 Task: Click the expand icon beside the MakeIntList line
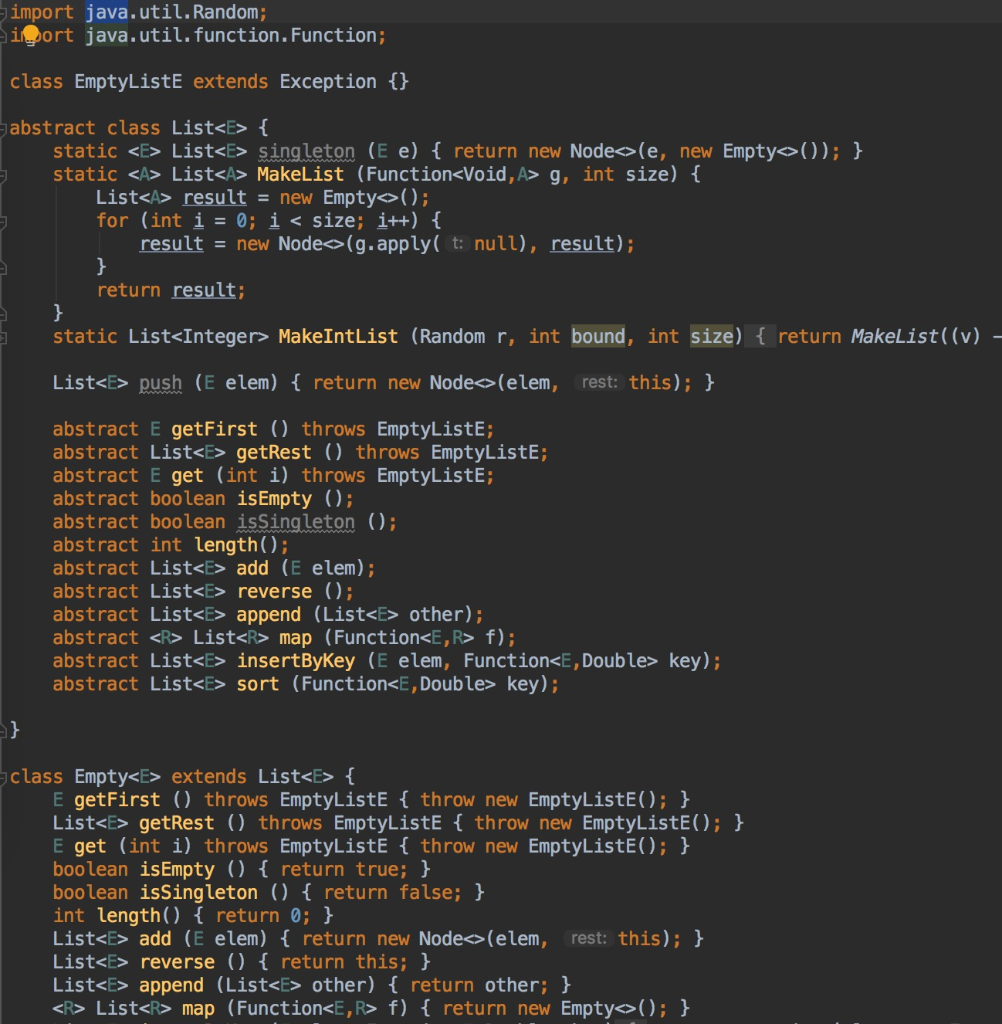[4, 336]
